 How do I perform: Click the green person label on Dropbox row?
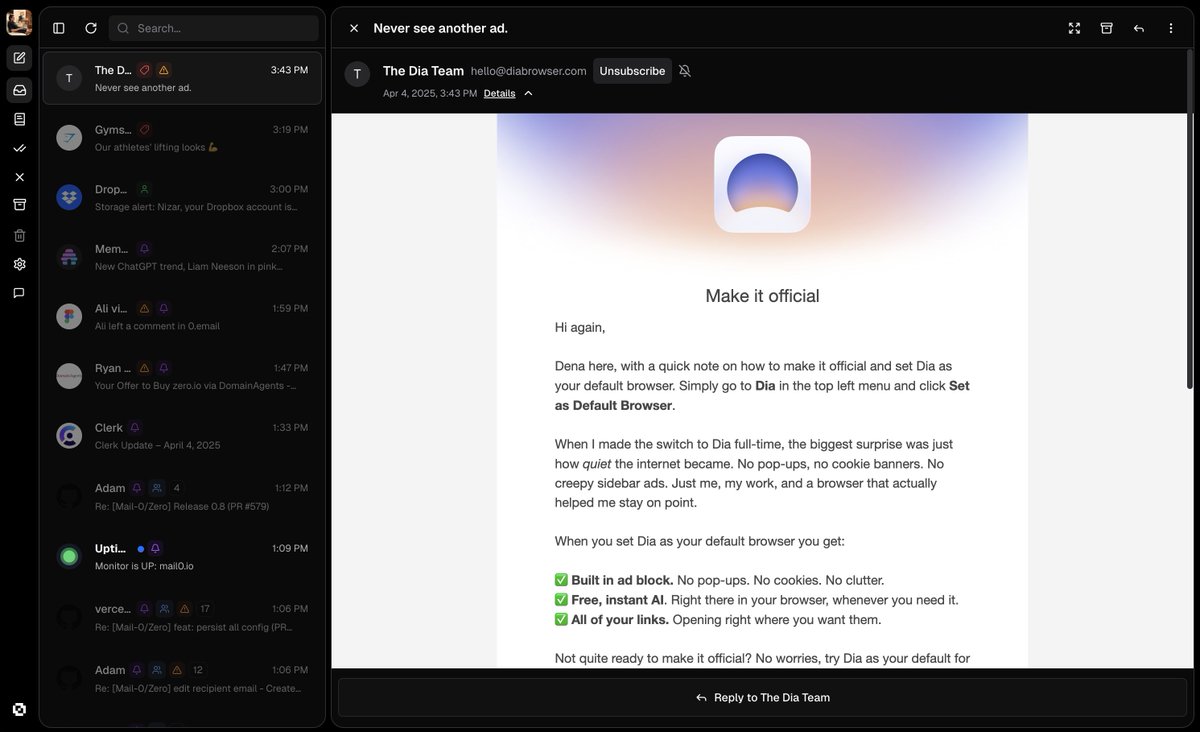point(144,189)
